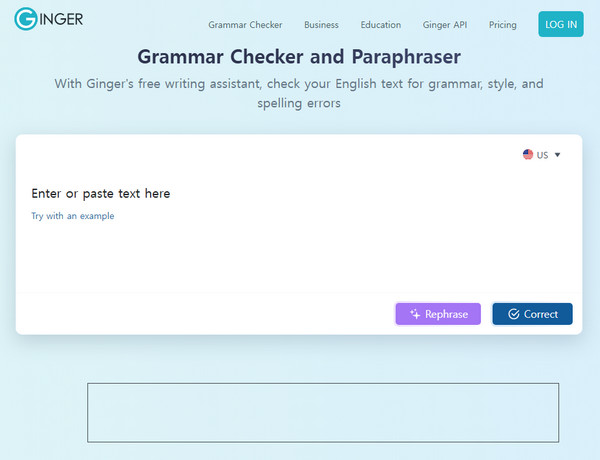Expand the US language dropdown arrow
The width and height of the screenshot is (600, 460).
557,155
